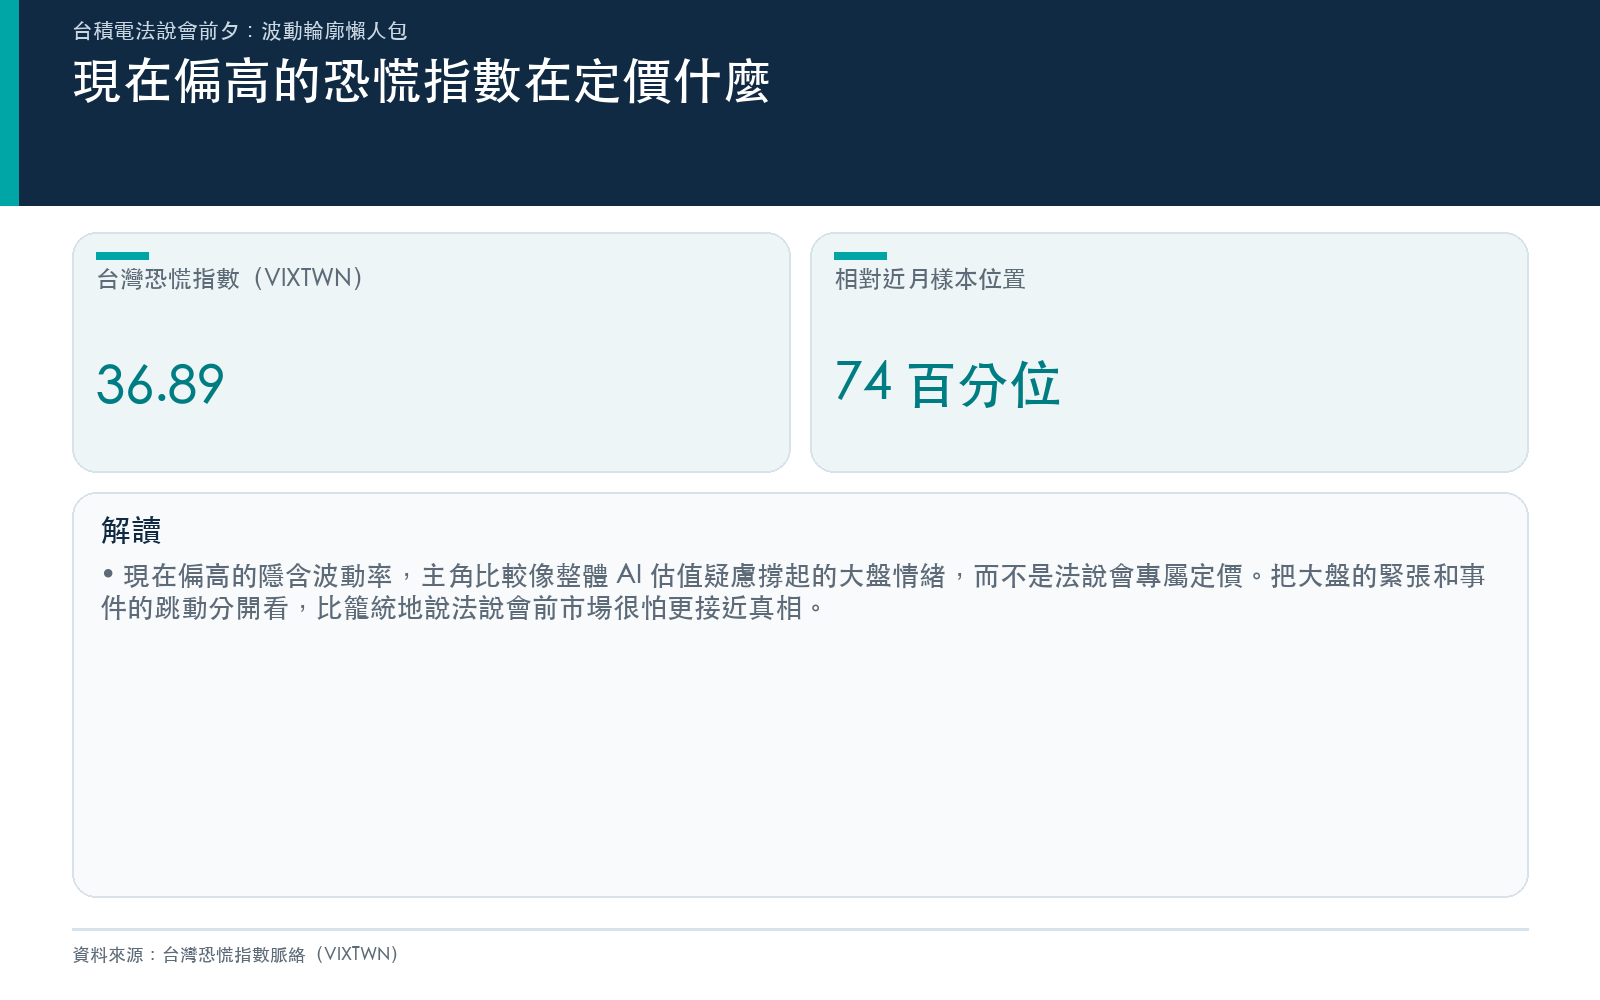Select the value 36.89
The image size is (1600, 1000).
160,384
